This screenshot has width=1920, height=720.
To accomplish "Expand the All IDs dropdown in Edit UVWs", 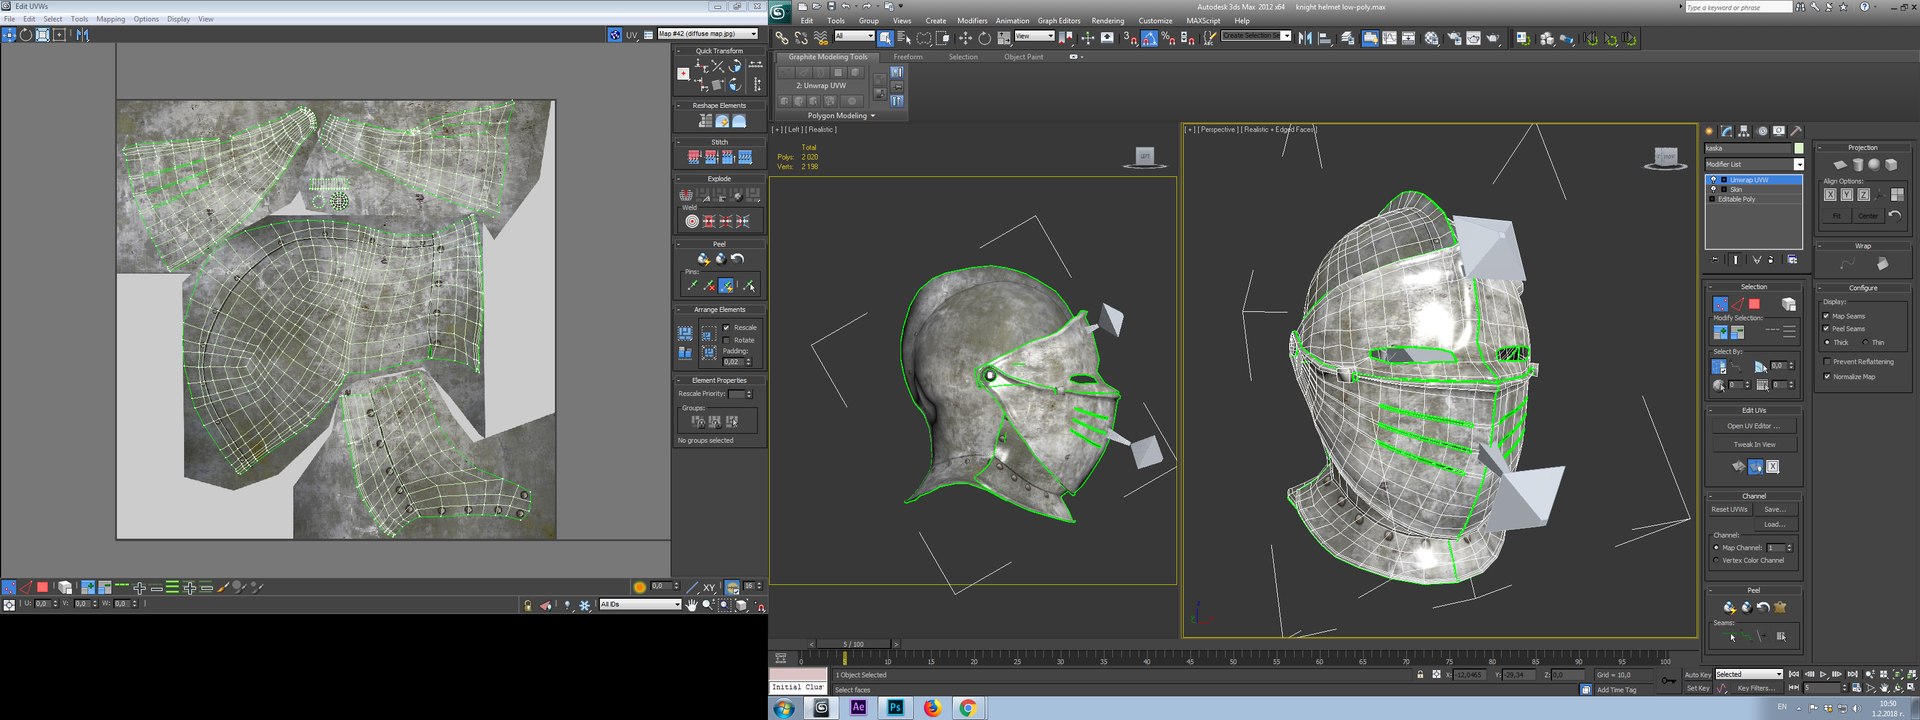I will pyautogui.click(x=640, y=604).
